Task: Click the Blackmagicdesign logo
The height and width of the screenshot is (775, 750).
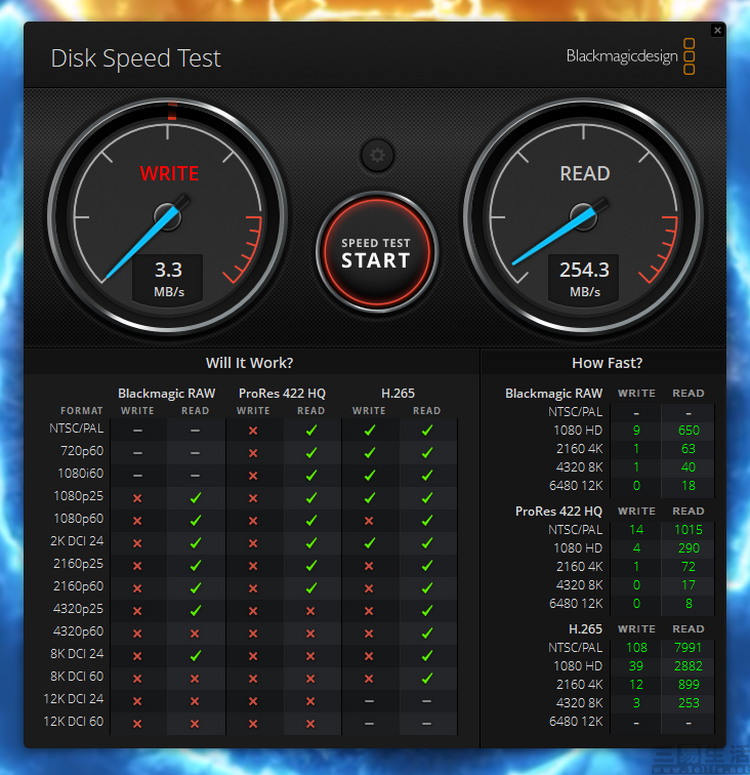Action: coord(630,56)
